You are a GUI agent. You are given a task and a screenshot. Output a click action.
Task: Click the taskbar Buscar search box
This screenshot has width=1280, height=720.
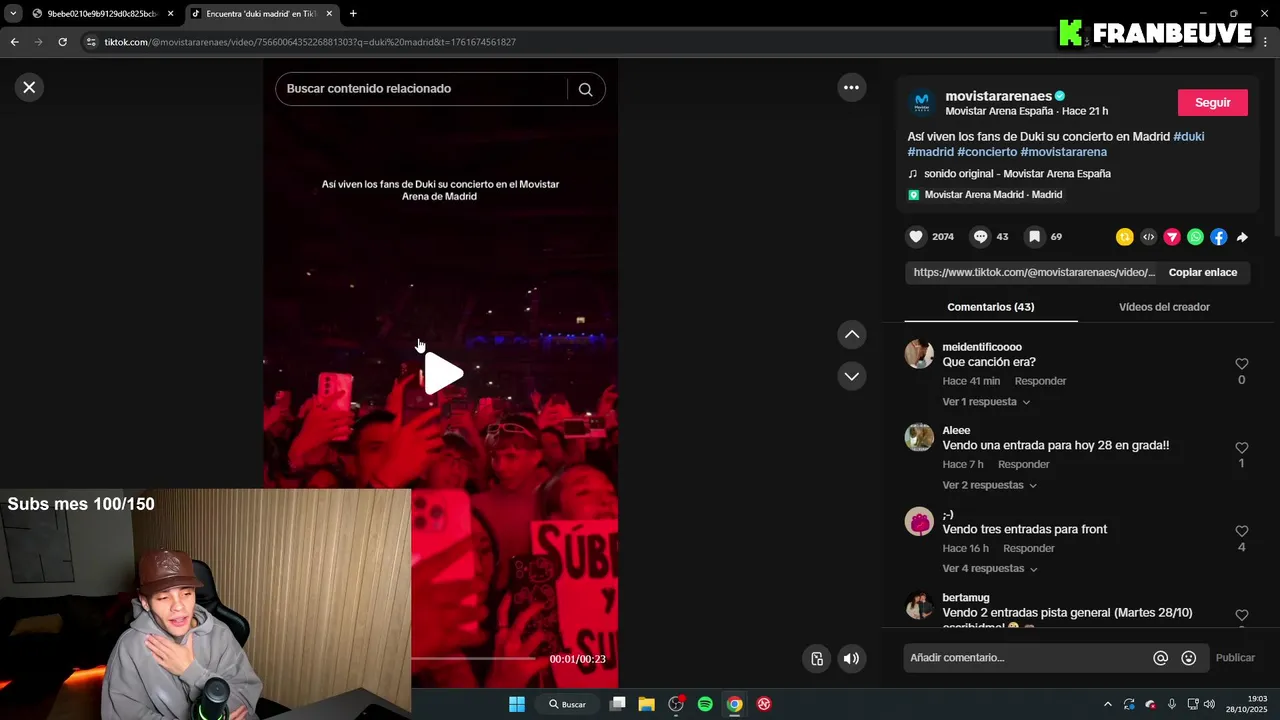click(567, 704)
